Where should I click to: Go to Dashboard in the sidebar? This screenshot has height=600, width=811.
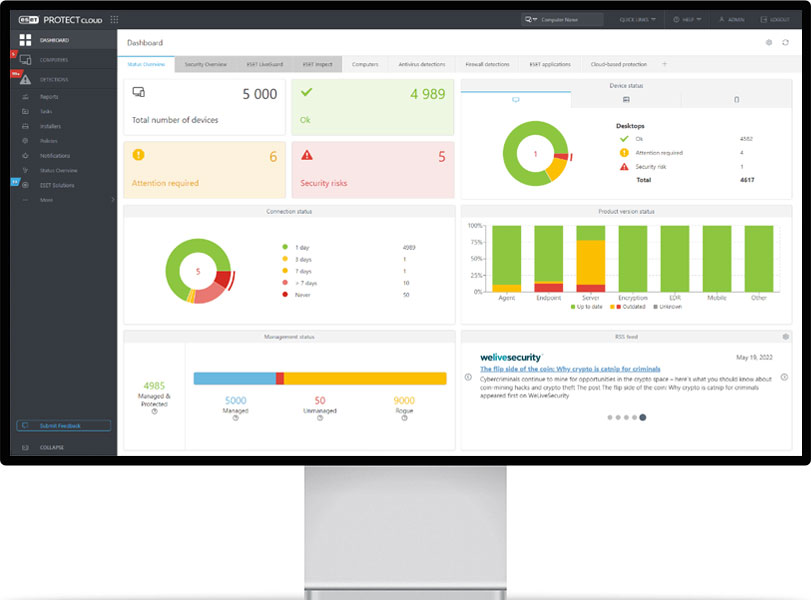(x=64, y=40)
